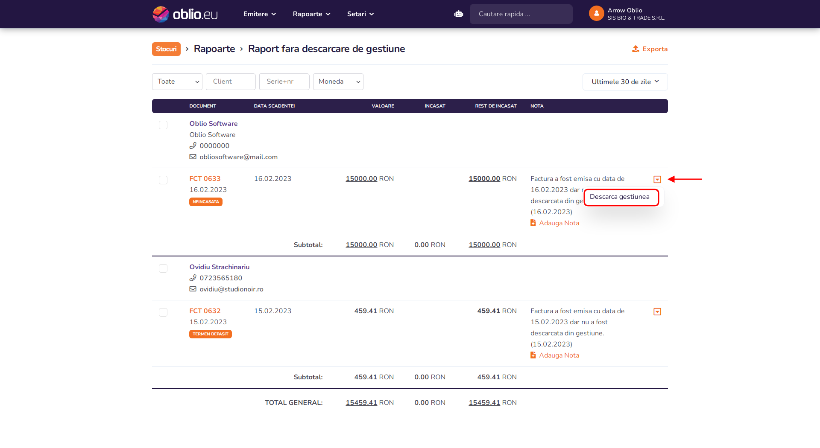Image resolution: width=820 pixels, height=448 pixels.
Task: Expand the Moneda dropdown
Action: tap(338, 82)
